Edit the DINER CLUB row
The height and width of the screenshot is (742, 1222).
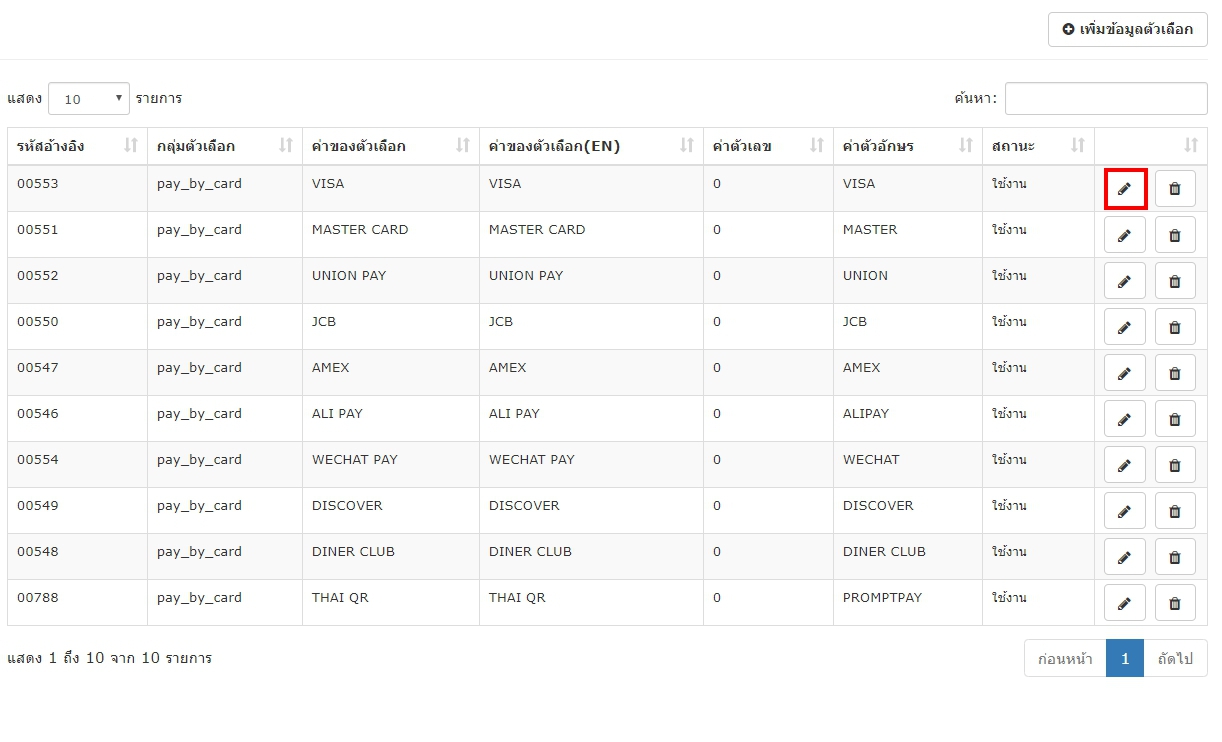1125,556
